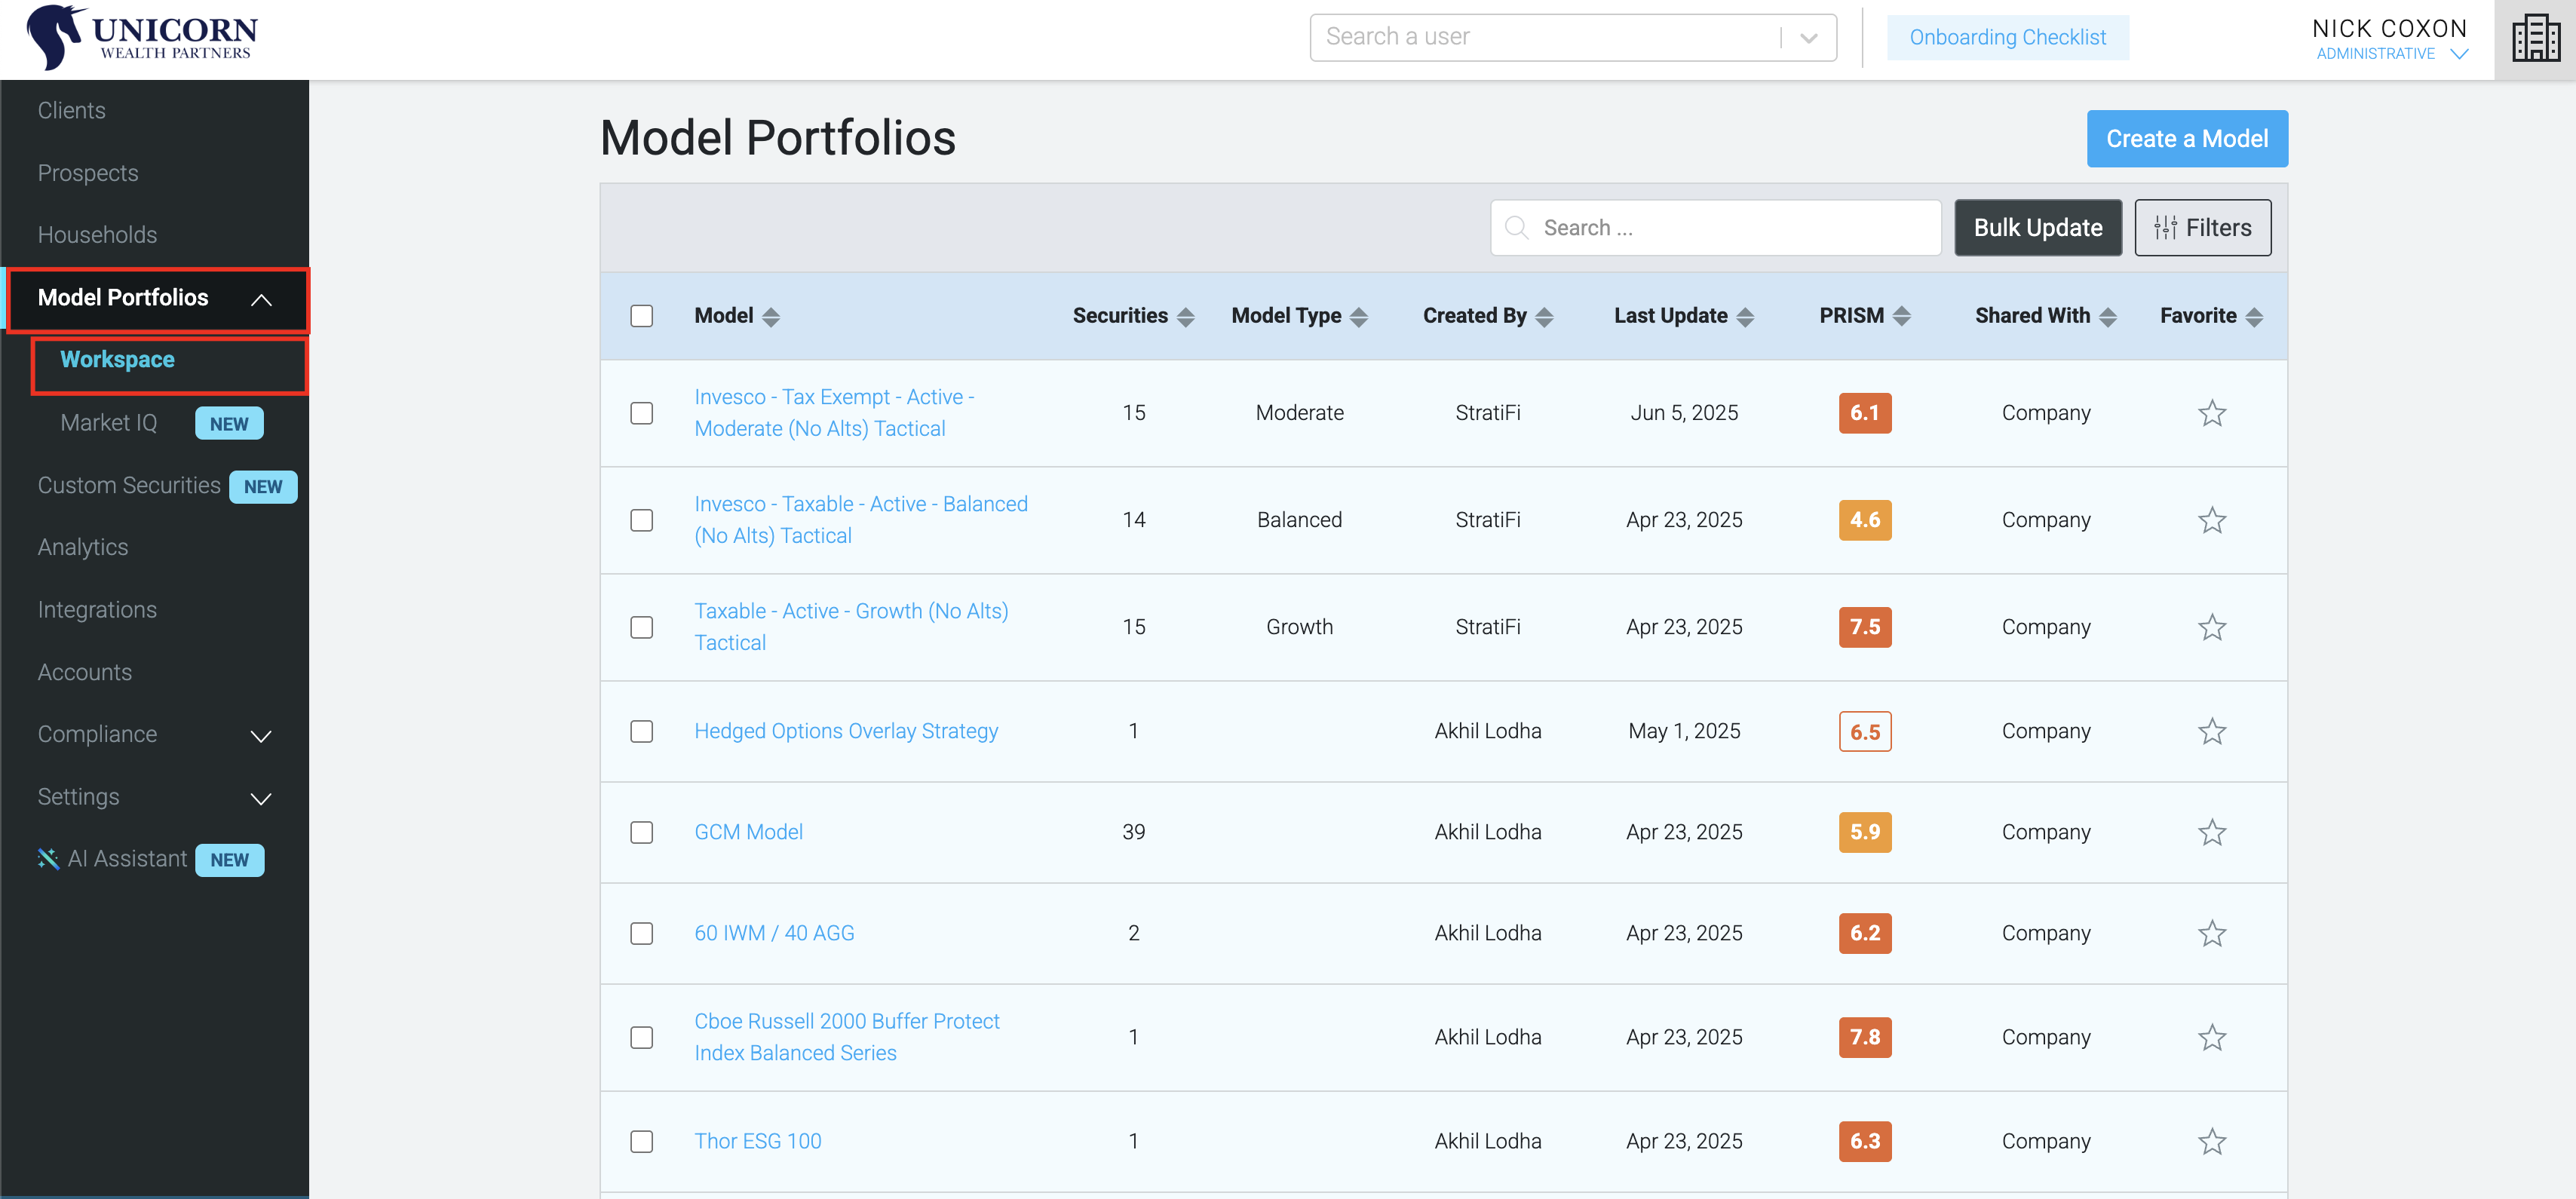Click the Create a Model button
This screenshot has height=1199, width=2576.
click(2186, 139)
